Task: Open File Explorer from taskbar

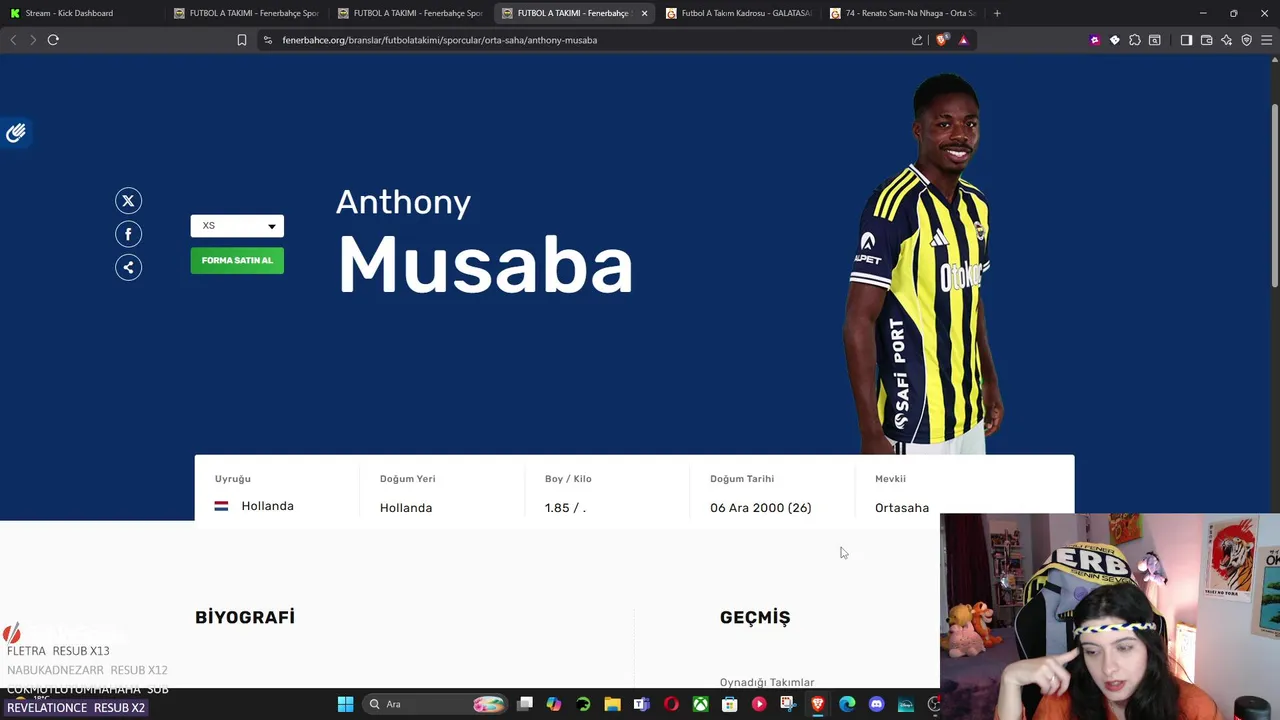Action: 612,704
